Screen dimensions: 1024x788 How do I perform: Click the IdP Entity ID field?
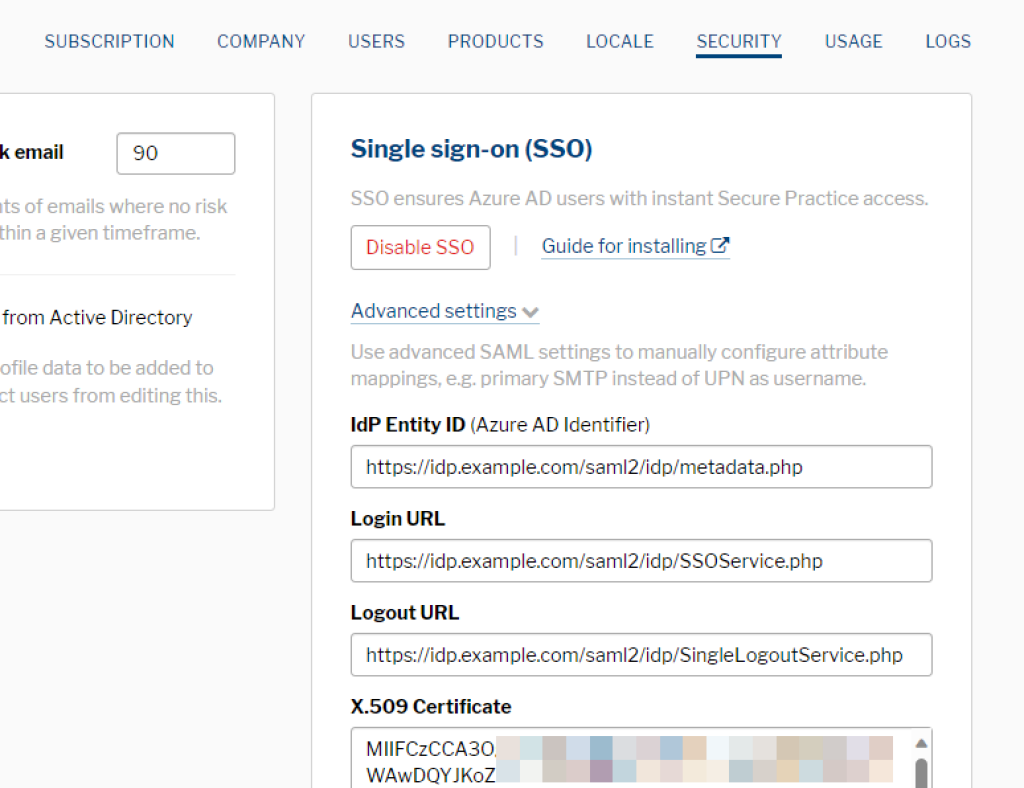tap(641, 467)
